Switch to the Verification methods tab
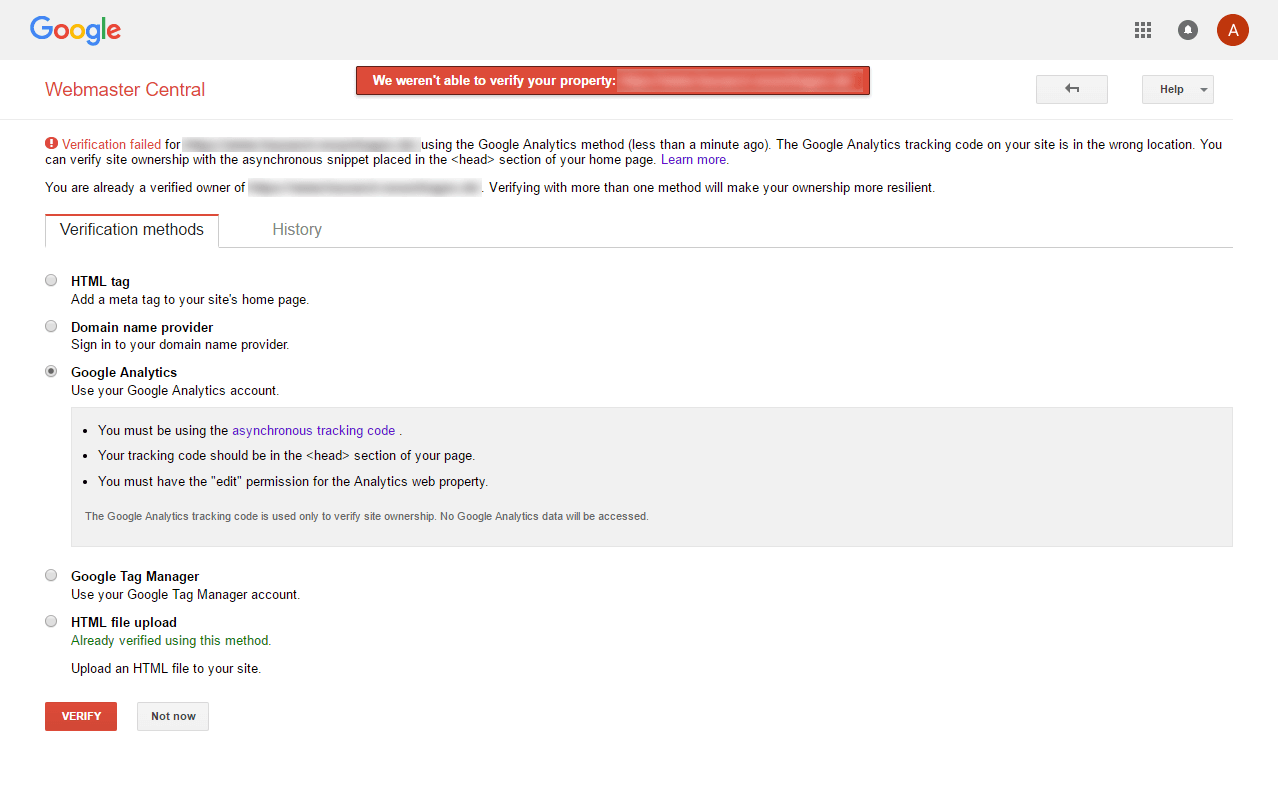Viewport: 1278px width, 785px height. (132, 230)
